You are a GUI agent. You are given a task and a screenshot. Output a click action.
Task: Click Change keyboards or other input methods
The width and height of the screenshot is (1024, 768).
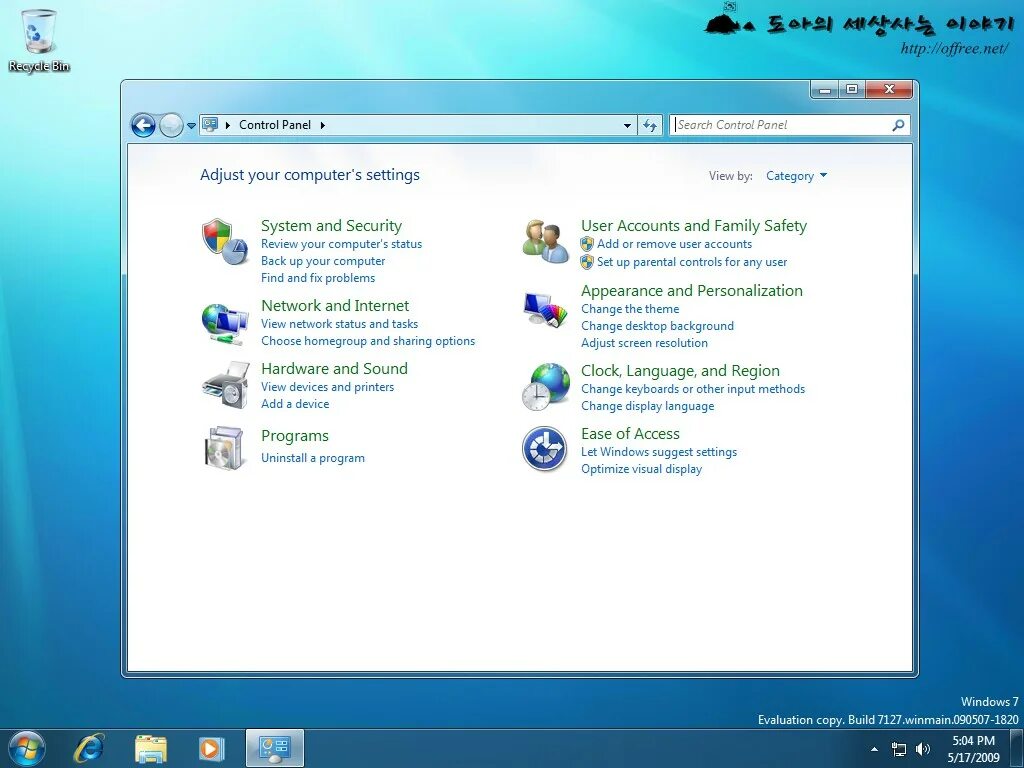[x=693, y=389]
